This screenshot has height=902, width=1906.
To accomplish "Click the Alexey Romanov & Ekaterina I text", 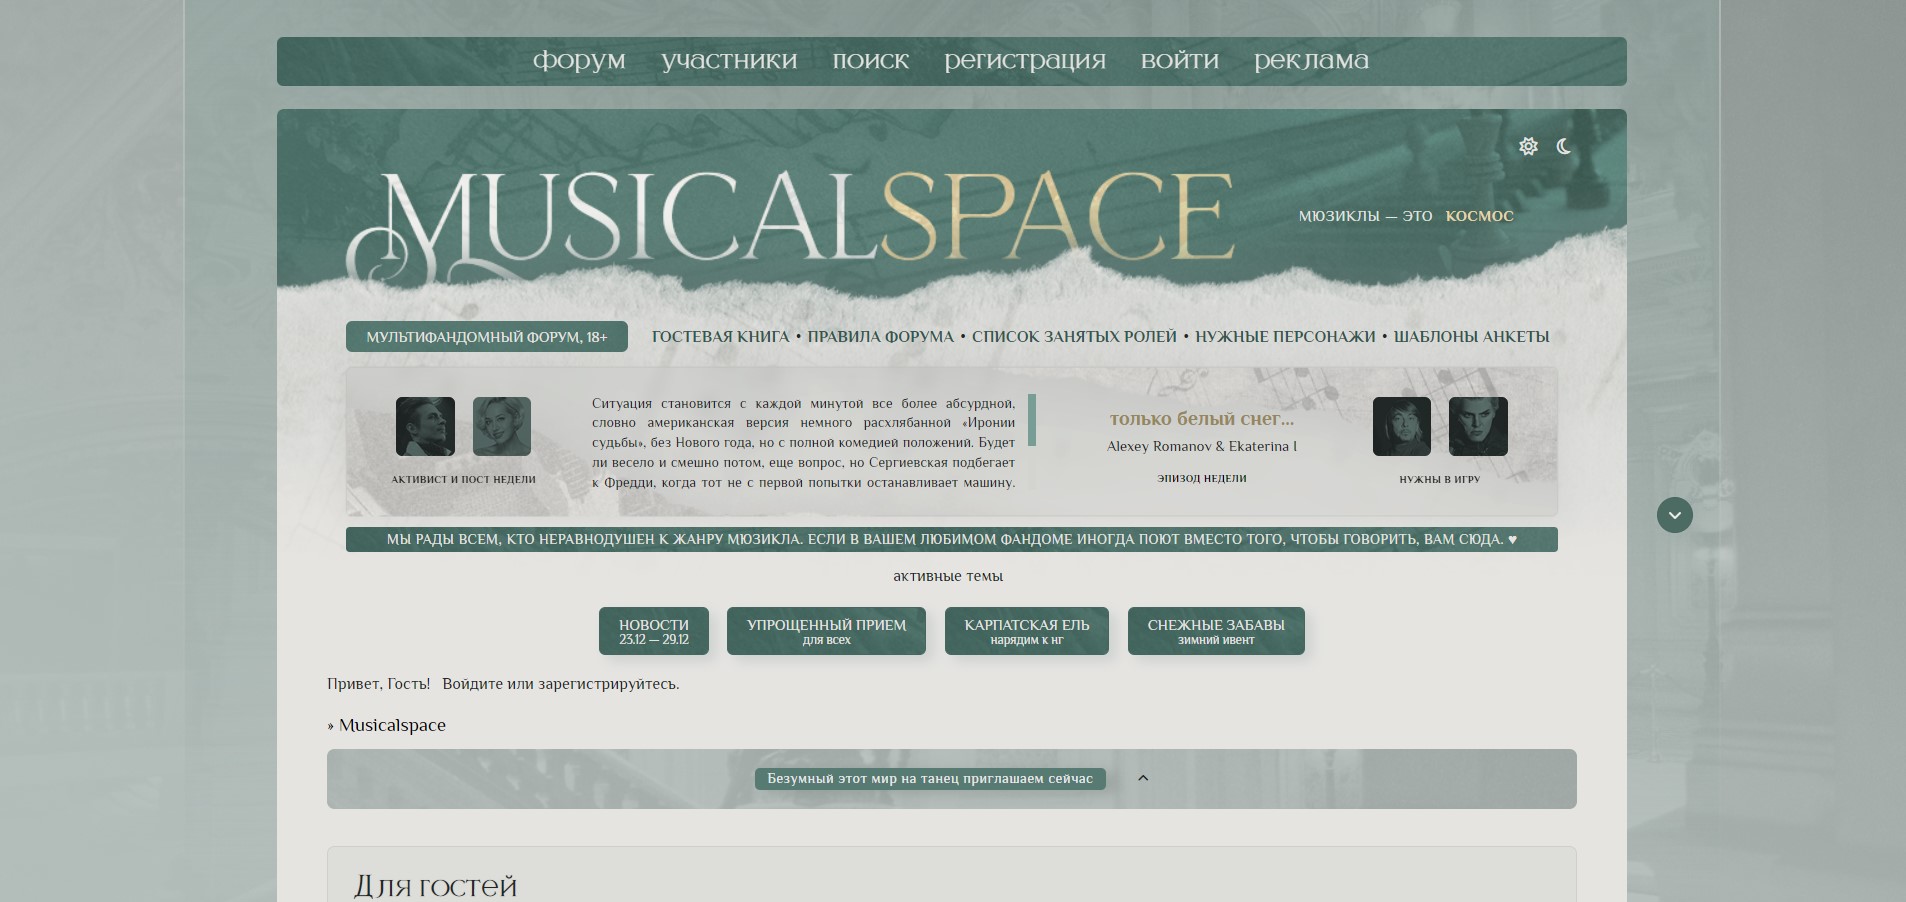I will coord(1202,446).
